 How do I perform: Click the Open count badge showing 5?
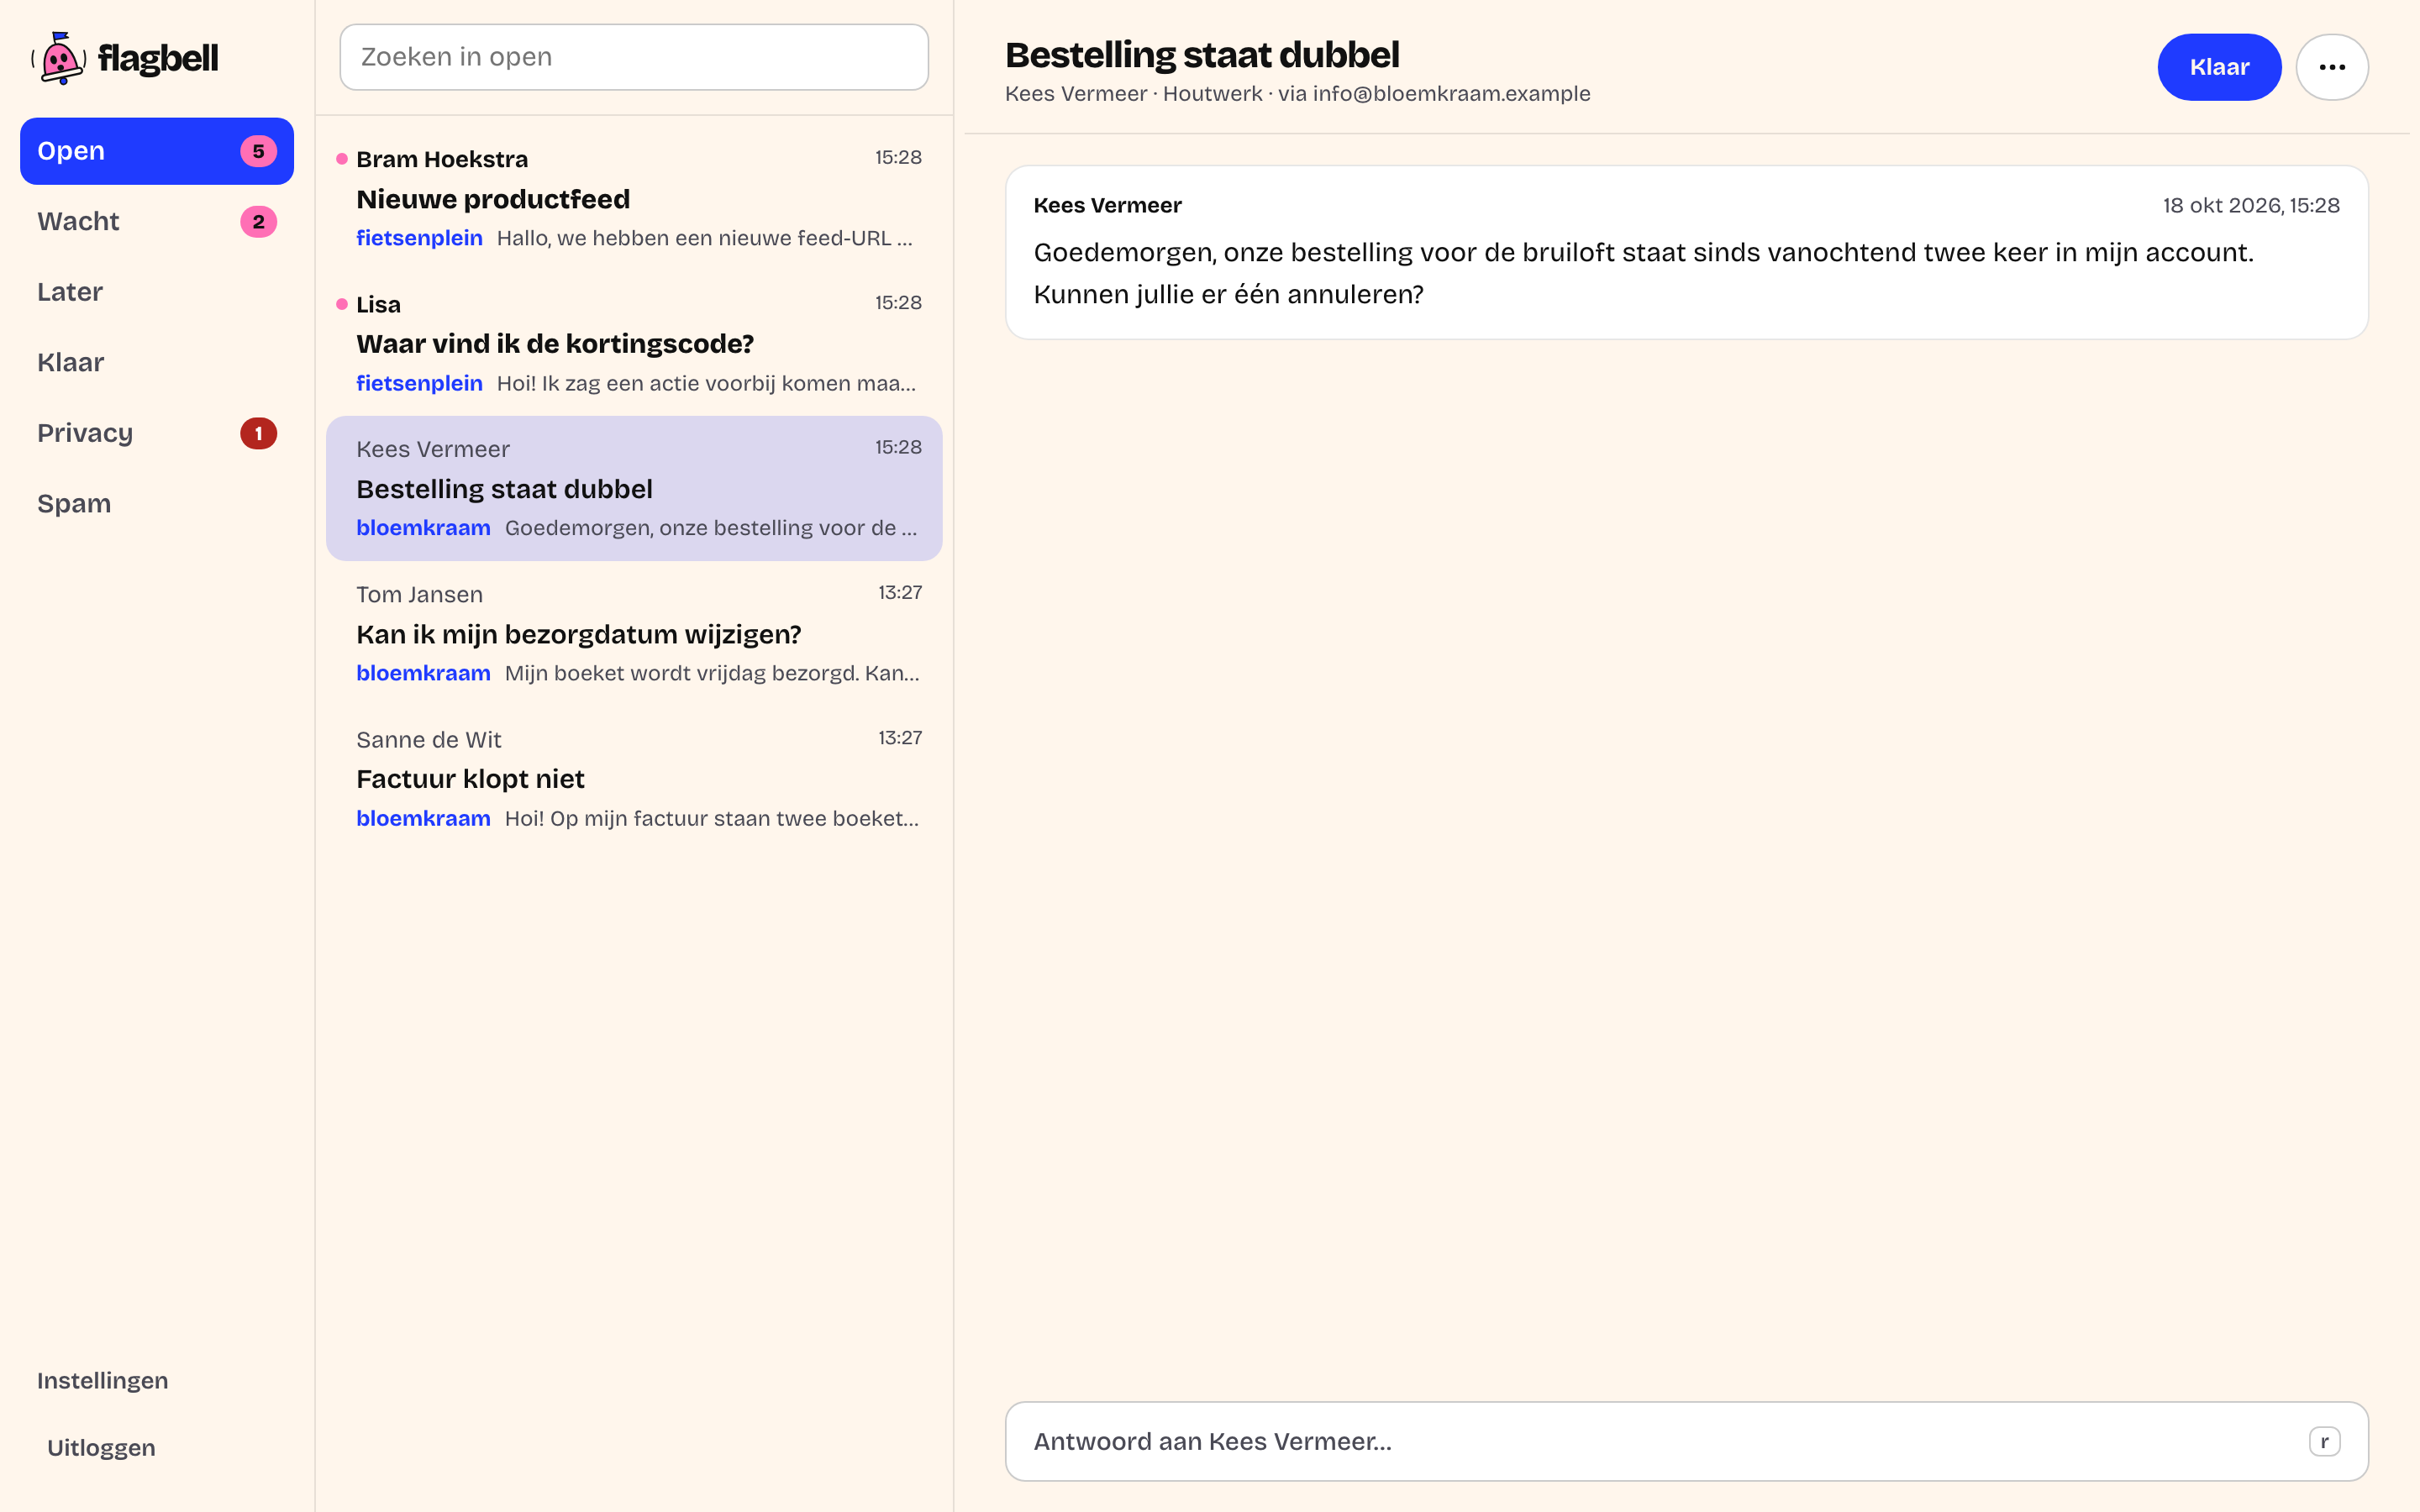click(x=258, y=151)
